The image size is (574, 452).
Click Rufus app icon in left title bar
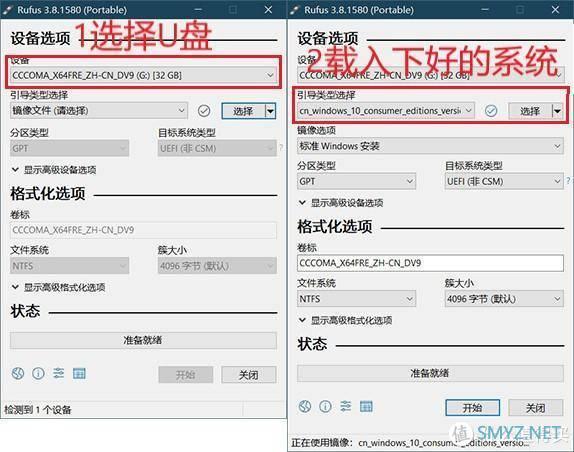tap(8, 10)
